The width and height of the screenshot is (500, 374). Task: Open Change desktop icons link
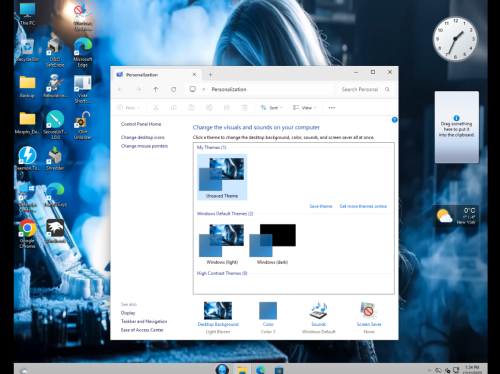click(x=143, y=137)
